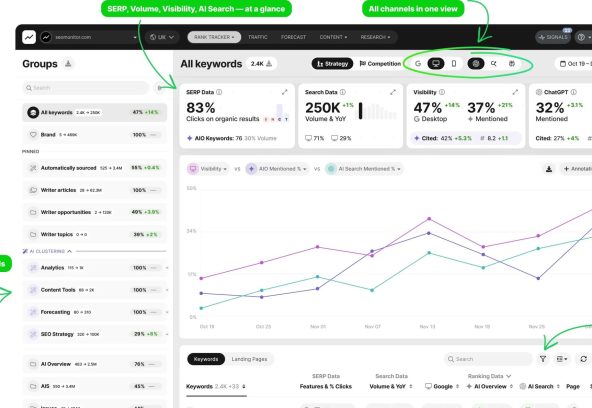This screenshot has height=408, width=592.
Task: Switch to the Landing Pages tab
Action: pyautogui.click(x=249, y=359)
